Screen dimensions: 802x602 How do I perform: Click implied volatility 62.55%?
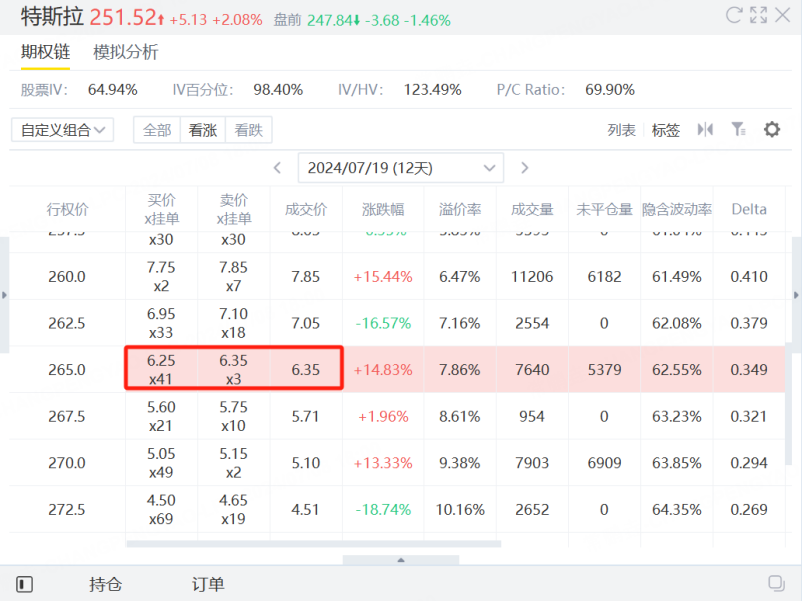click(x=677, y=370)
